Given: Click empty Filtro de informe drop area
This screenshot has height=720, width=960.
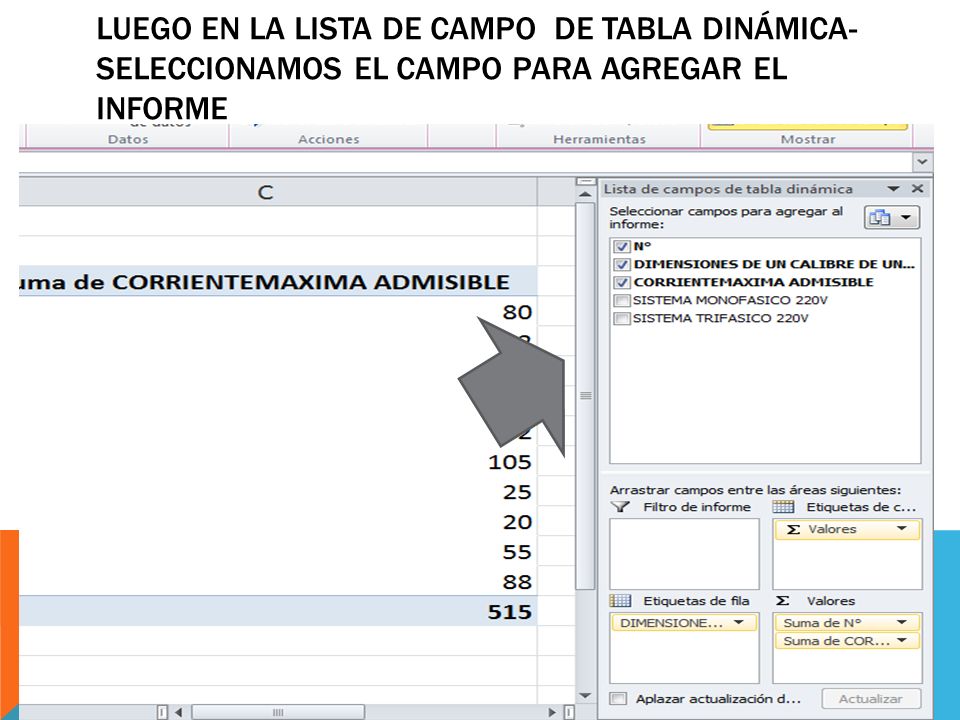Looking at the screenshot, I should pyautogui.click(x=684, y=554).
